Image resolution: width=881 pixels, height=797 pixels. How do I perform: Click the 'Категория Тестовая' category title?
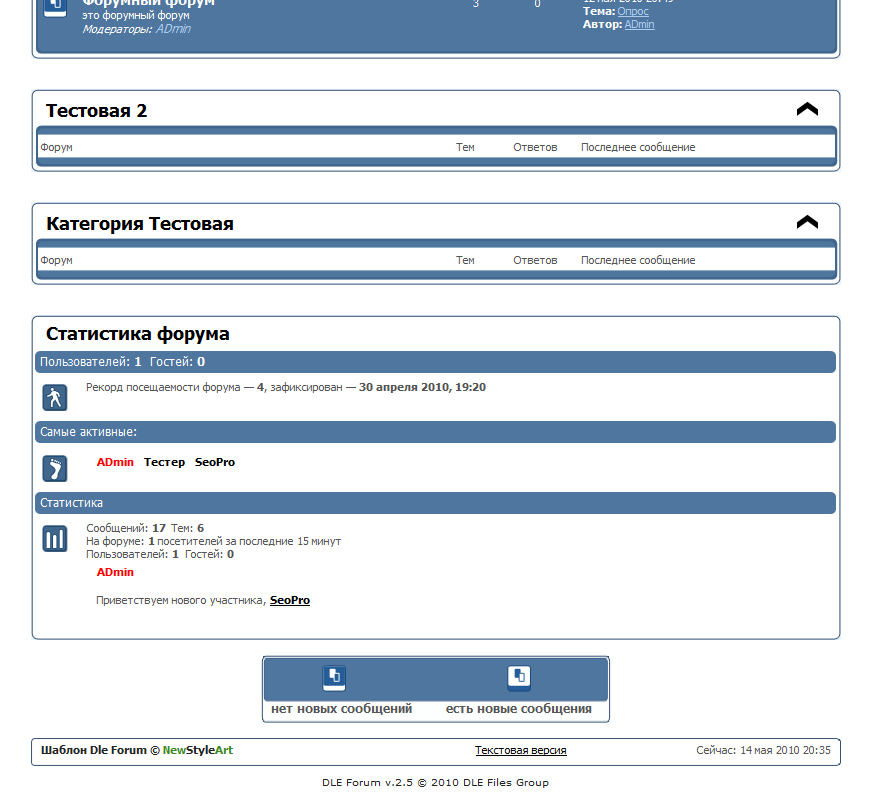[140, 224]
